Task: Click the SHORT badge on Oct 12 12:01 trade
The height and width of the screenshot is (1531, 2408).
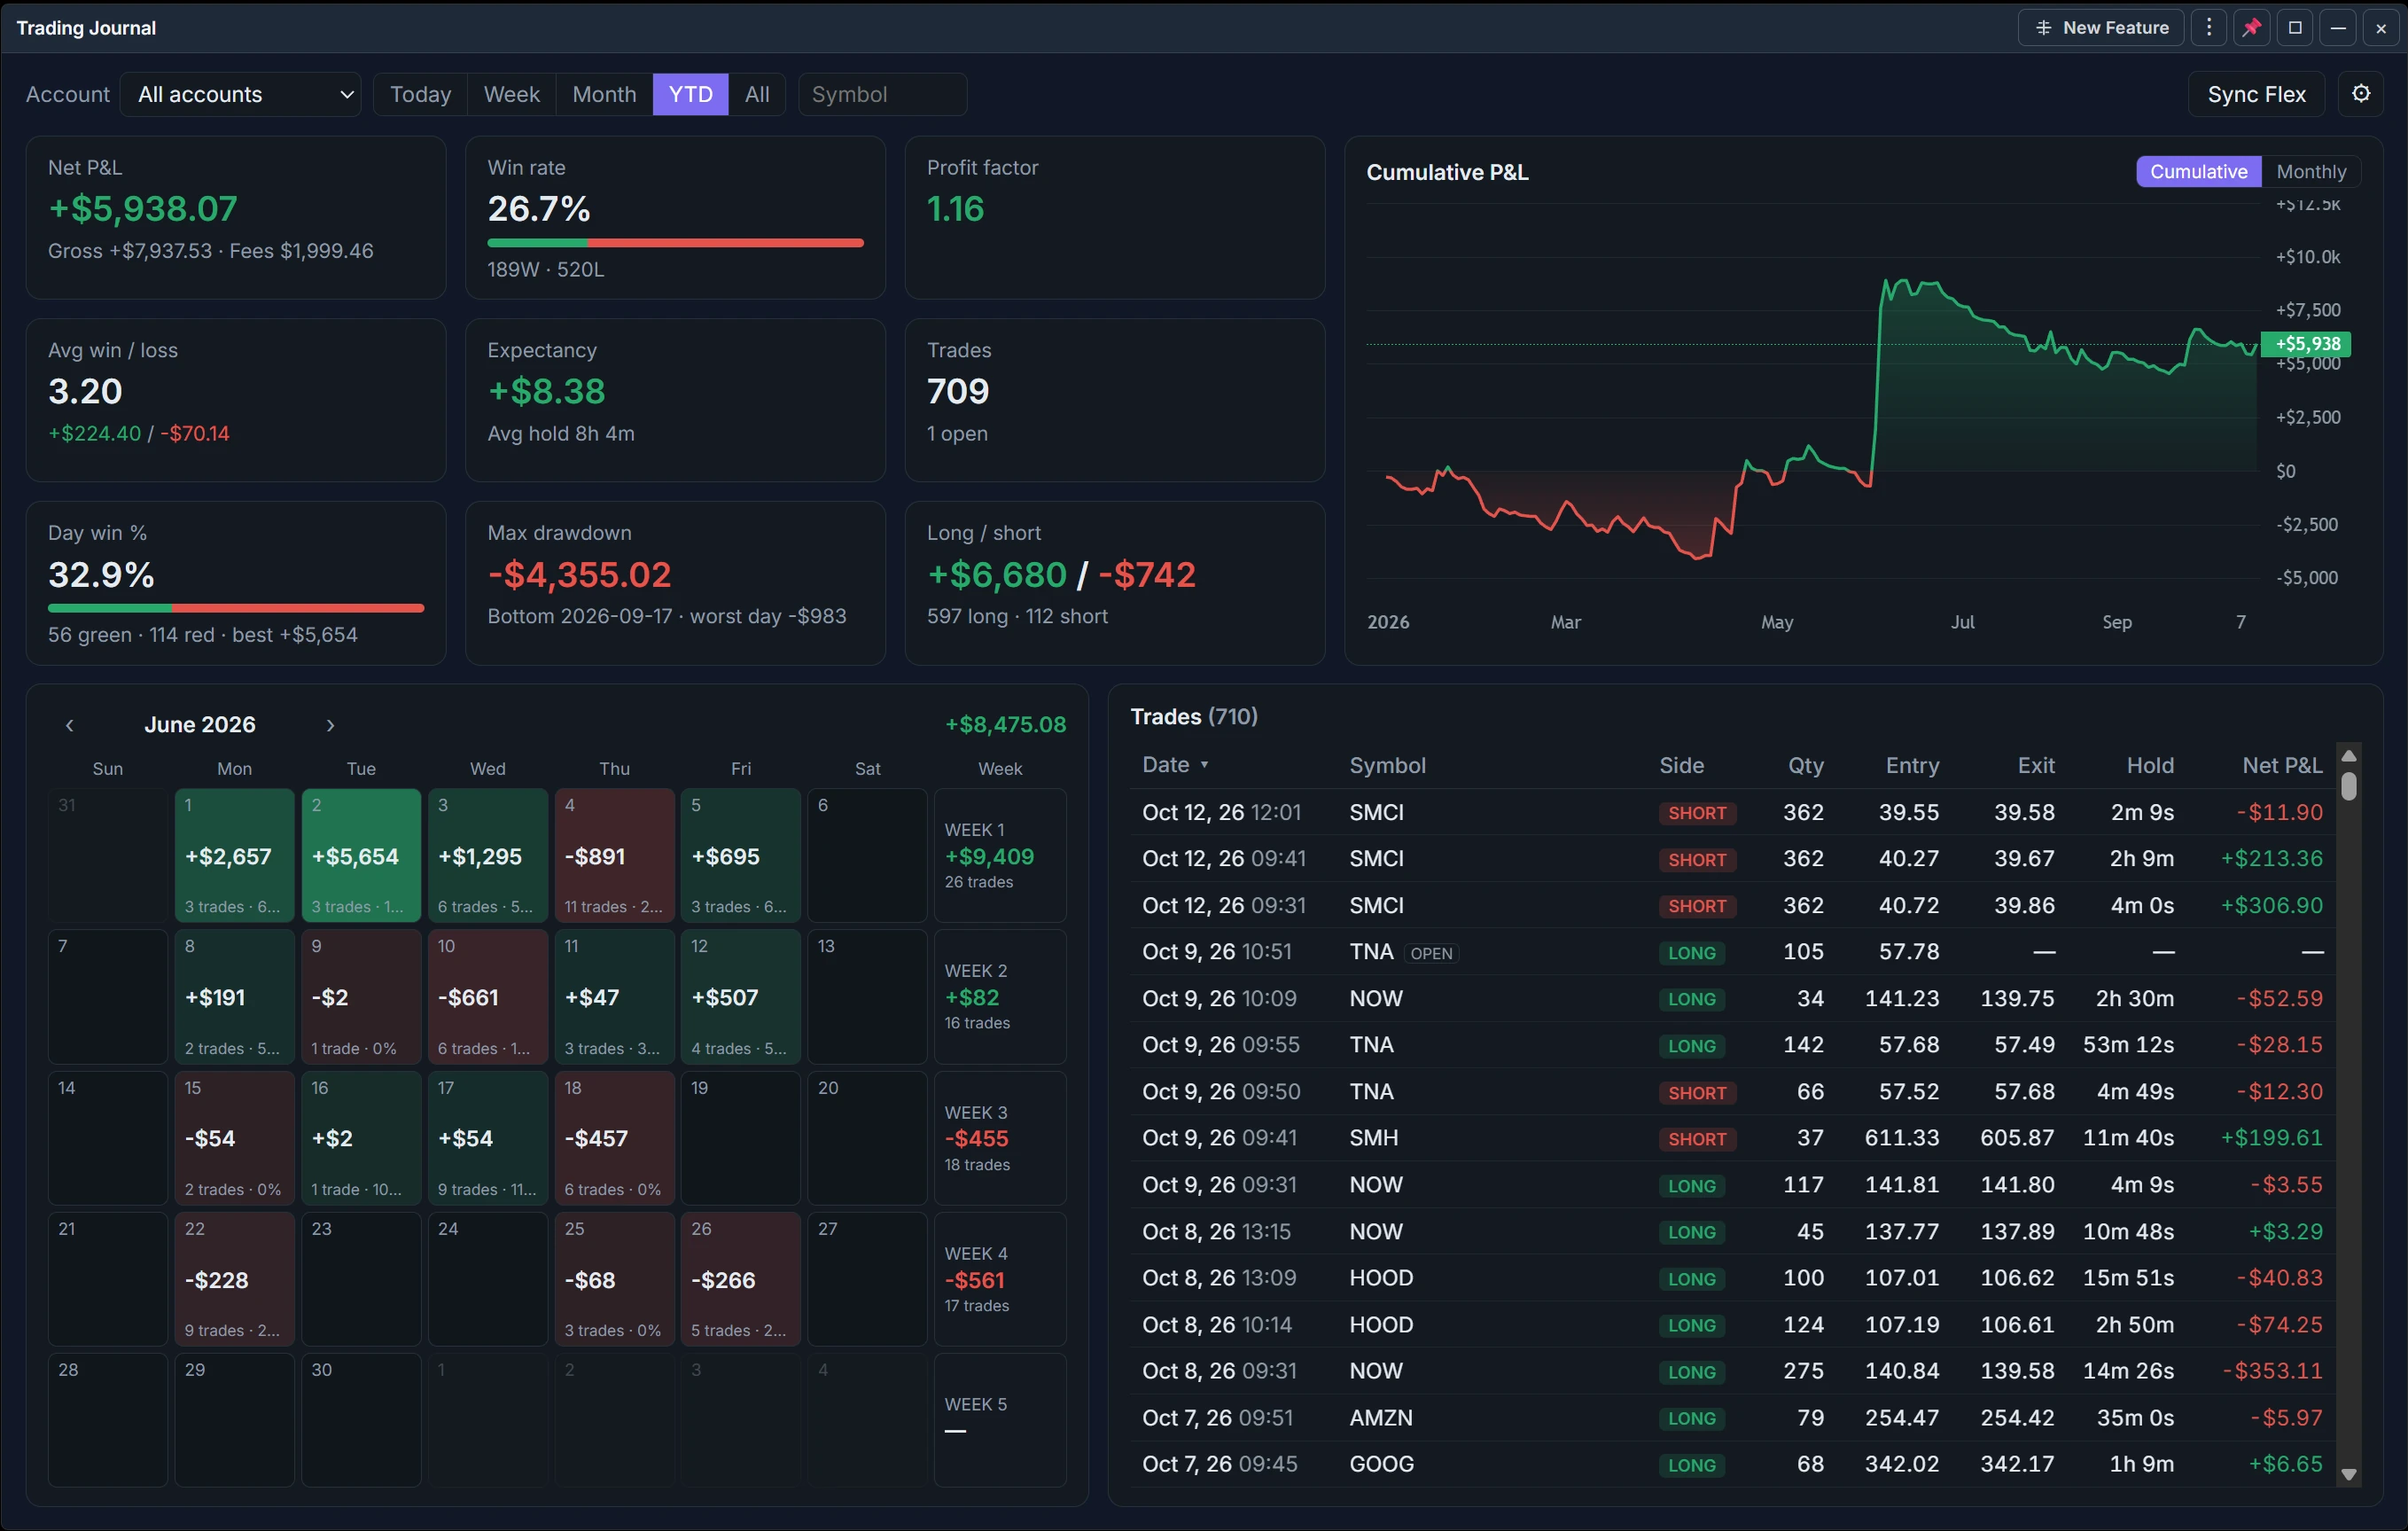Action: pyautogui.click(x=1697, y=813)
